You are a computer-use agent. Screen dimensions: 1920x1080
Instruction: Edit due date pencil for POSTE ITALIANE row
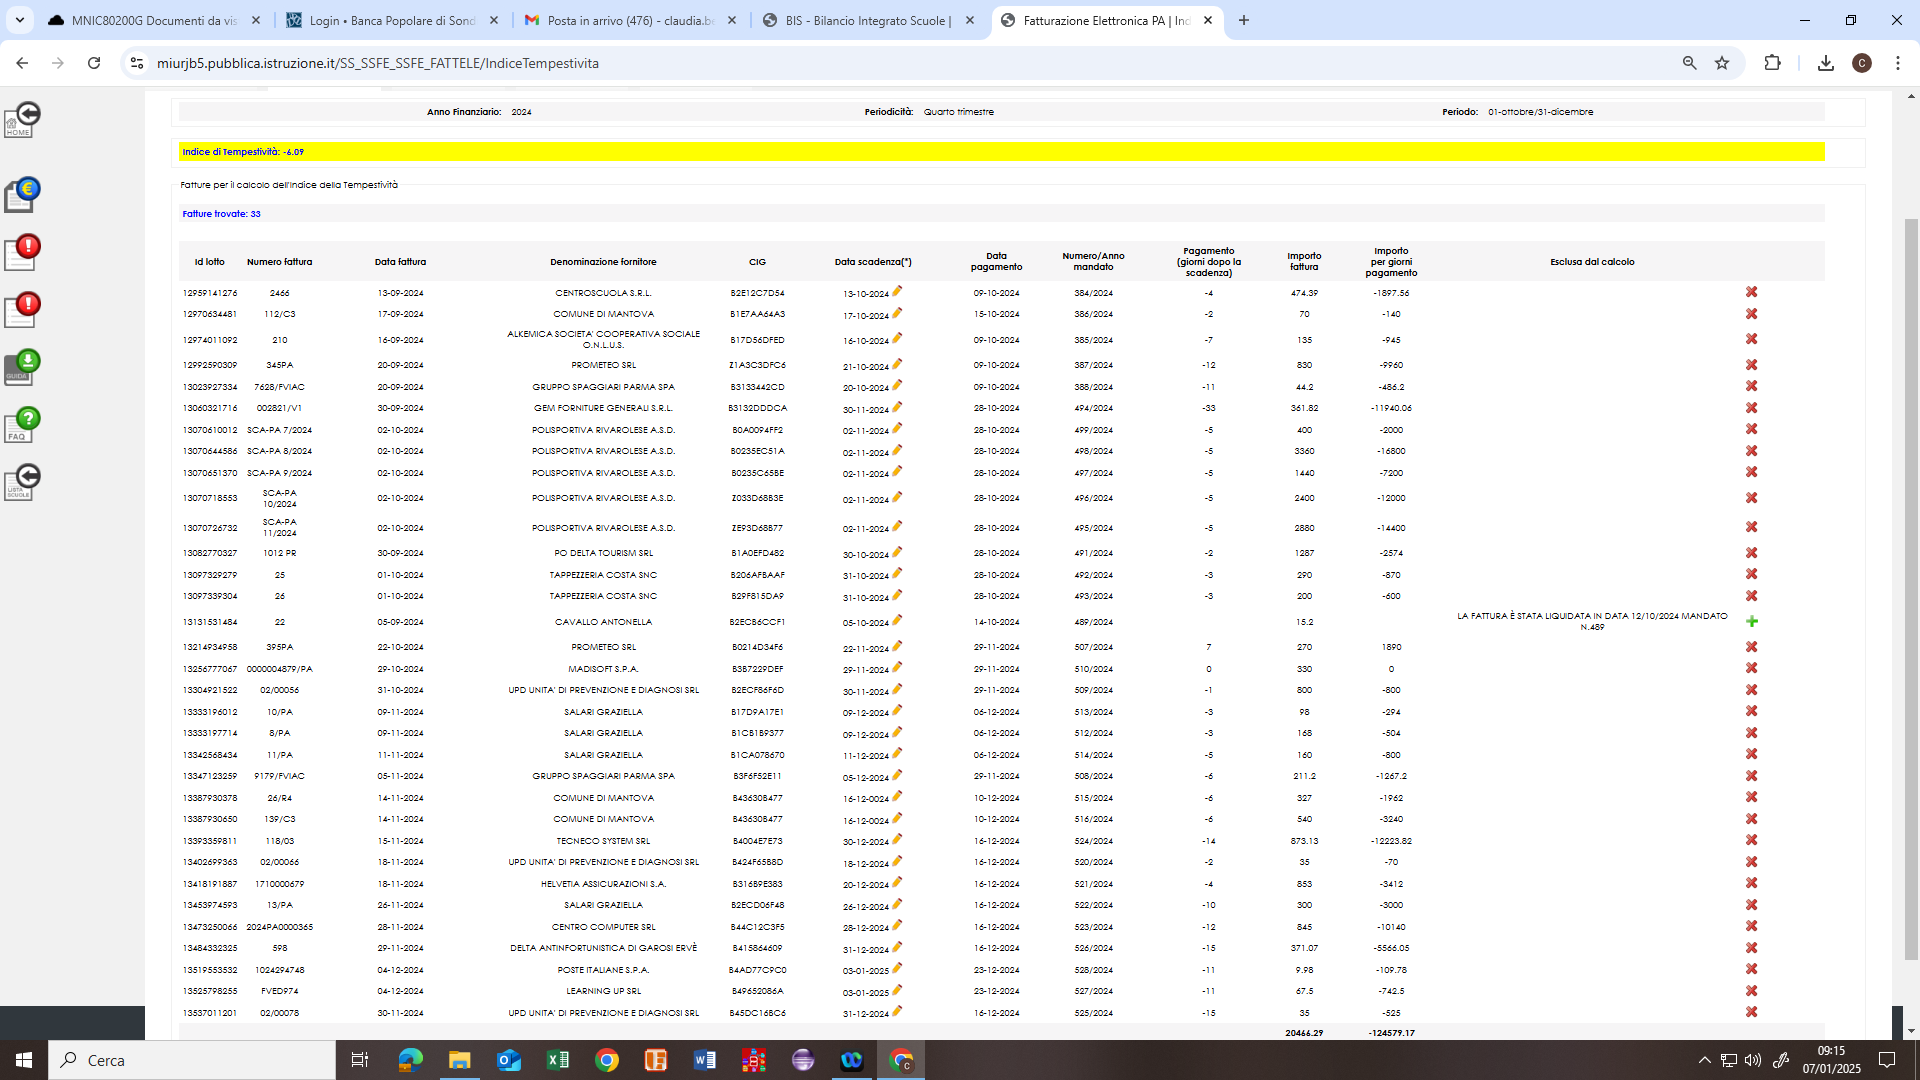click(x=897, y=968)
